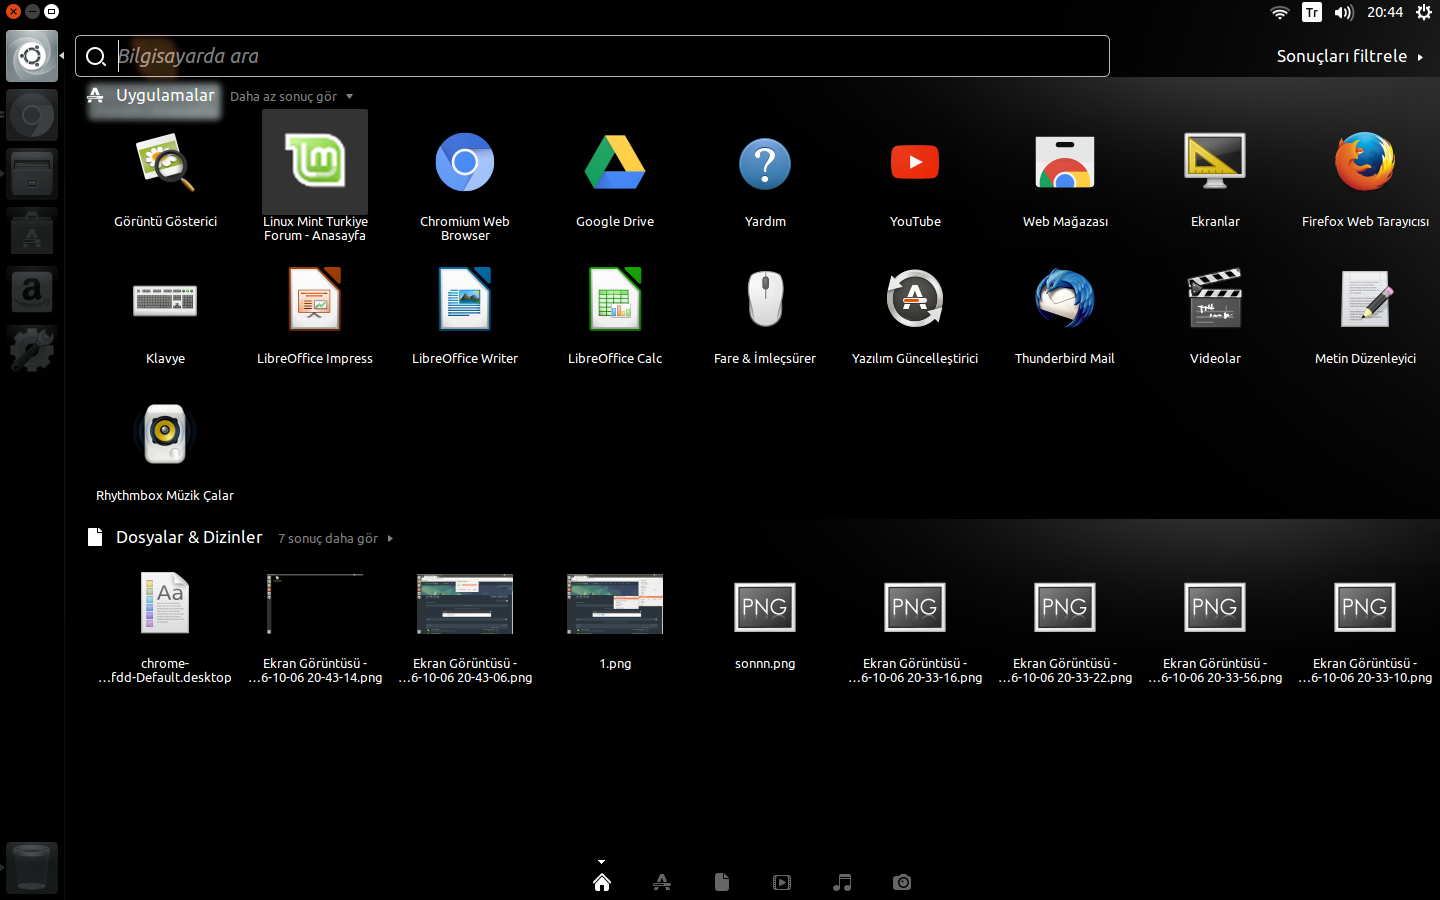The image size is (1440, 900).
Task: Launch LibreOffice Calc
Action: click(615, 298)
